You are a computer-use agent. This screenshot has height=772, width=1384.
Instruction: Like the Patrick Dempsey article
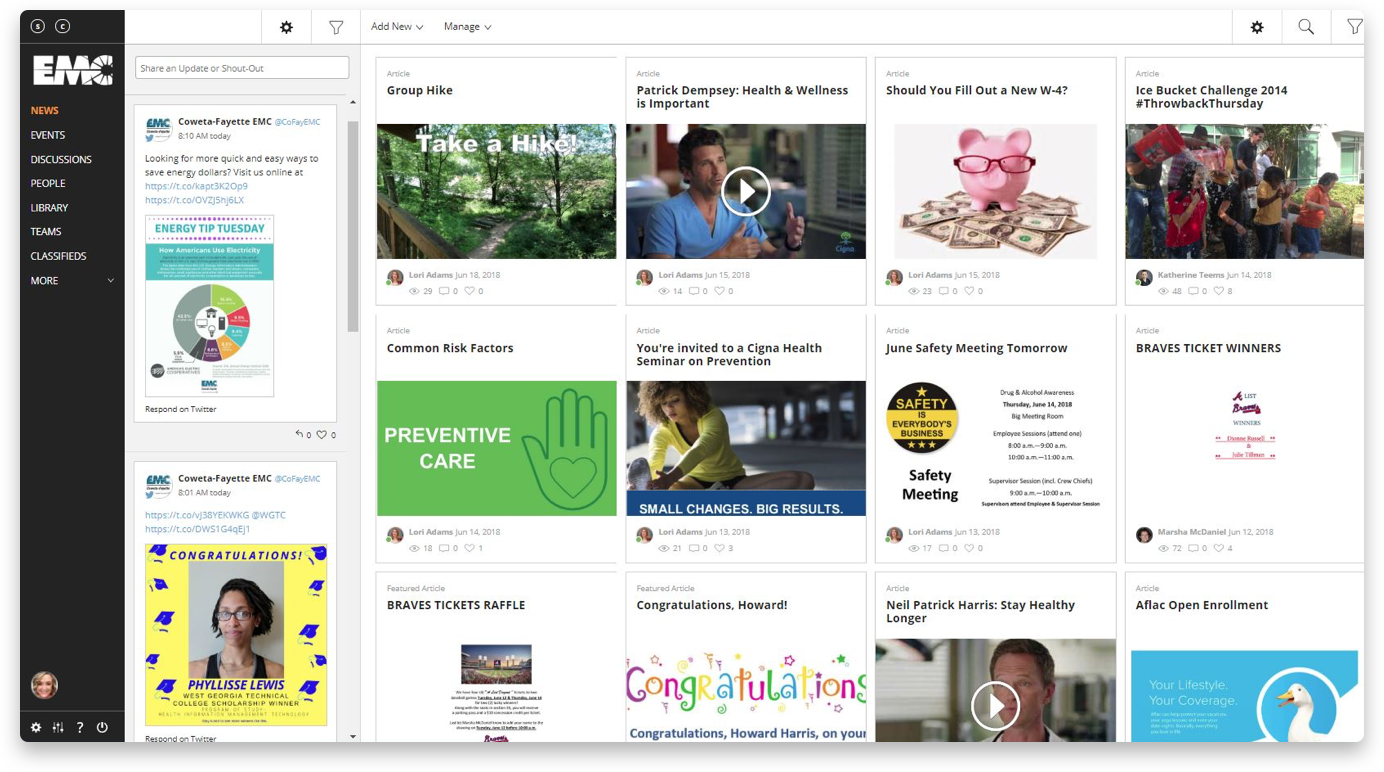pos(719,291)
